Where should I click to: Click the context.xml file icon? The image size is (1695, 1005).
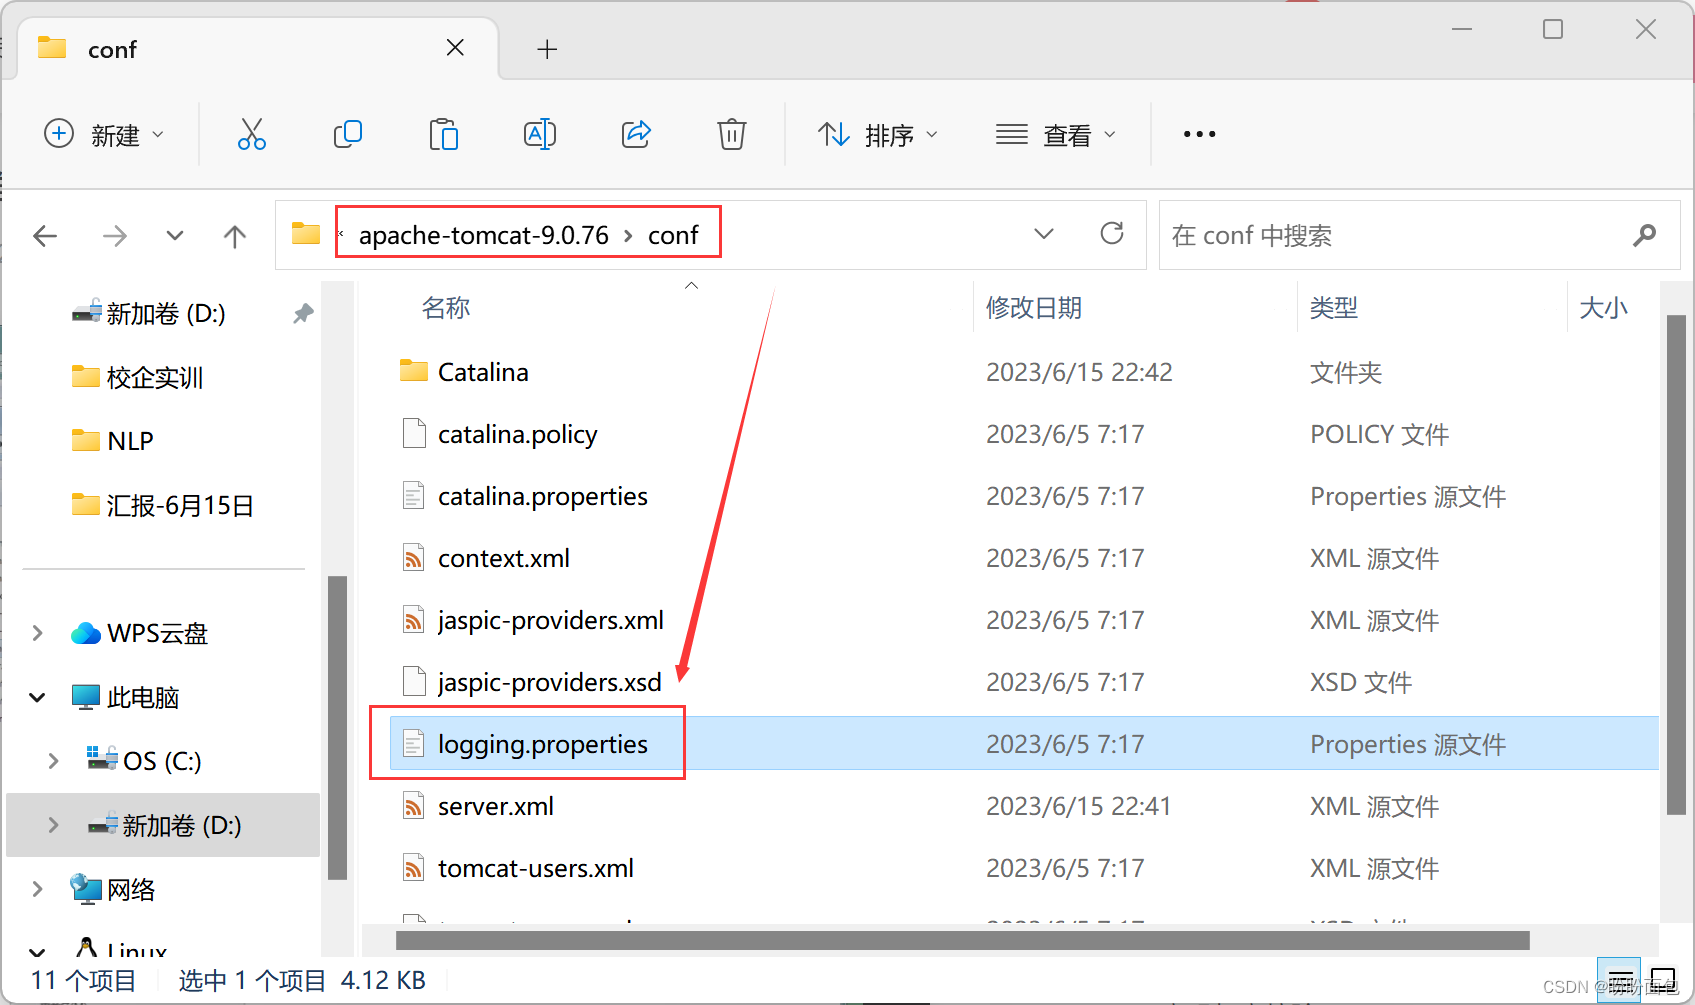(x=413, y=558)
